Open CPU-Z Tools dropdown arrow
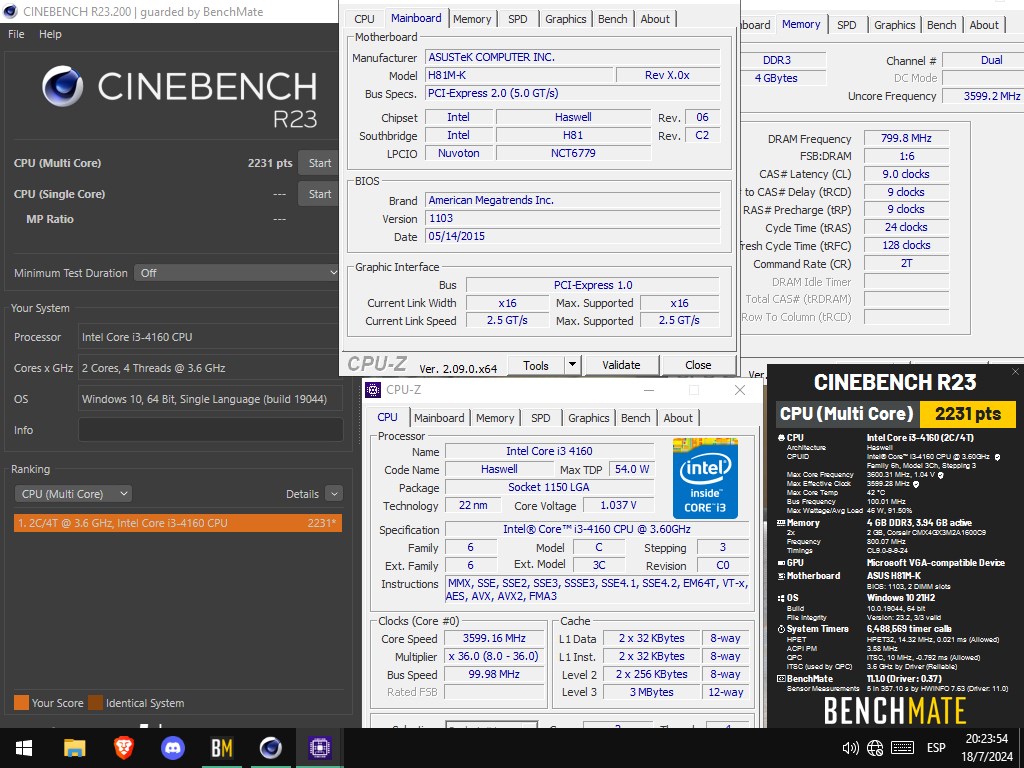This screenshot has width=1024, height=768. click(x=572, y=365)
